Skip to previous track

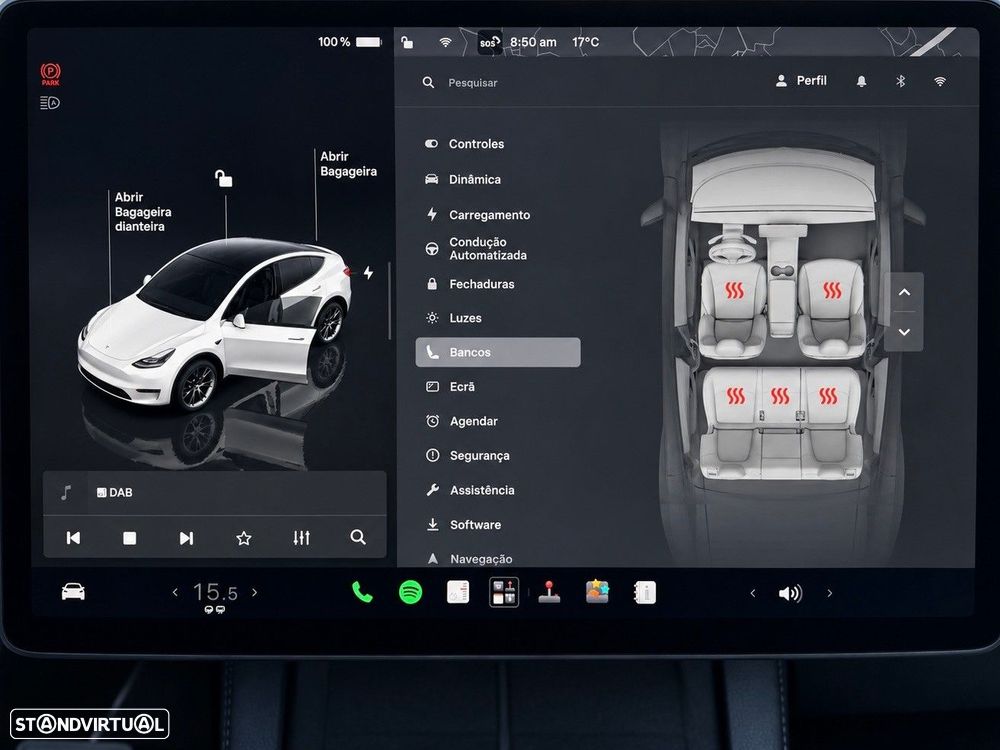(73, 538)
